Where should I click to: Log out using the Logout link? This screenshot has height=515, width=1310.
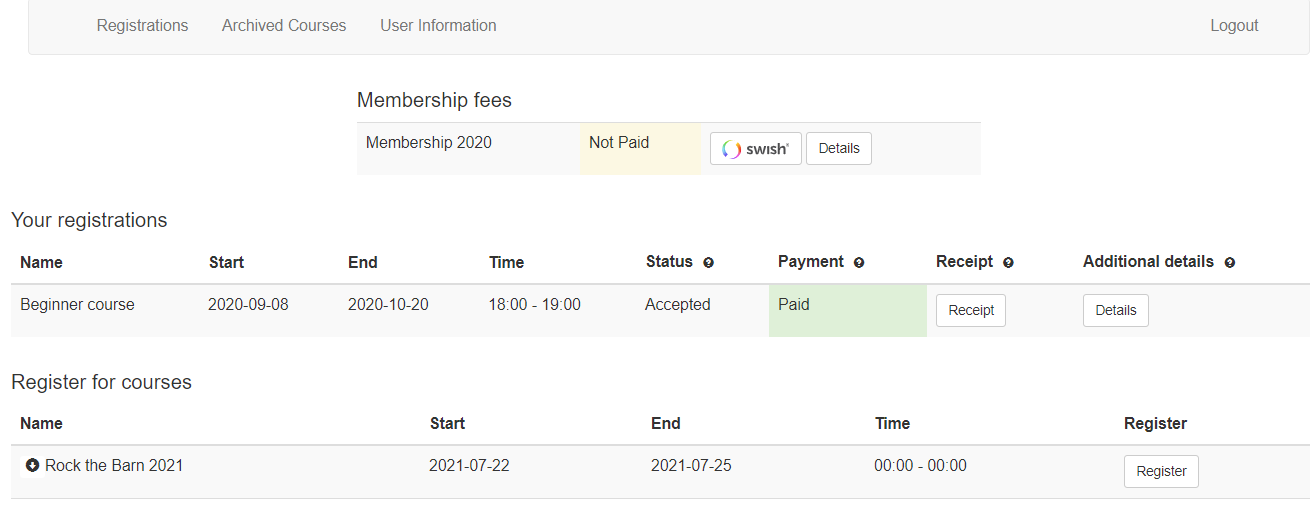[1234, 26]
